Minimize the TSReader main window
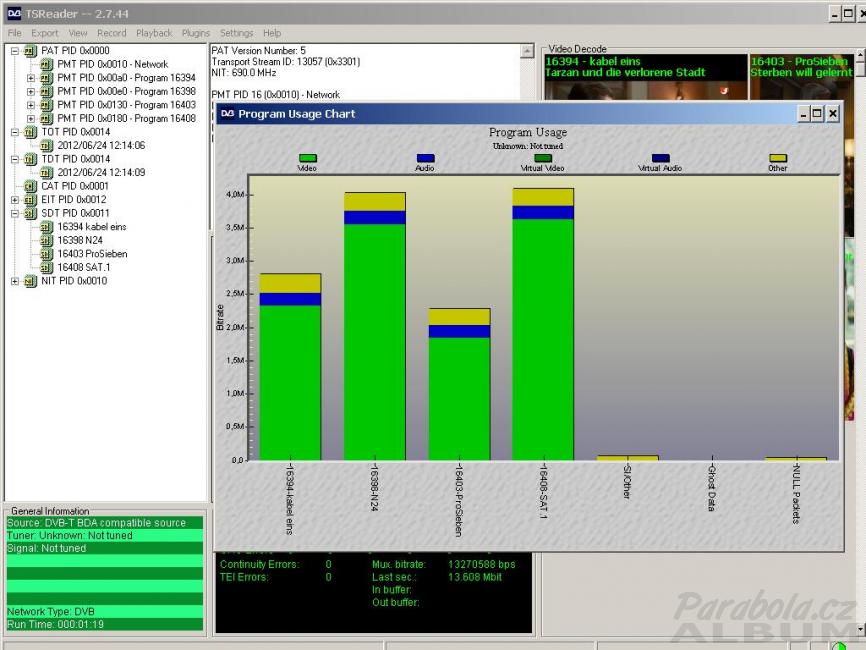The width and height of the screenshot is (866, 650). [x=835, y=14]
